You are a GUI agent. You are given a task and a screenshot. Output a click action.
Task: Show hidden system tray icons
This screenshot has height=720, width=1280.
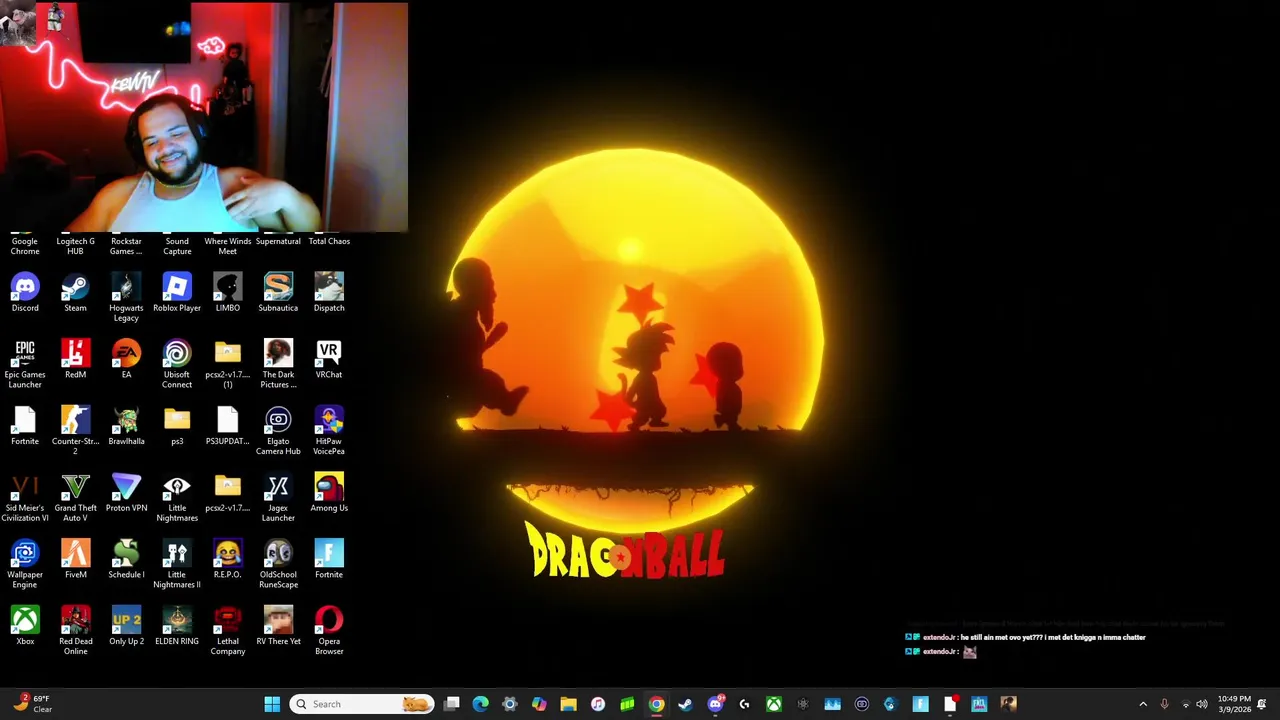click(x=1143, y=704)
